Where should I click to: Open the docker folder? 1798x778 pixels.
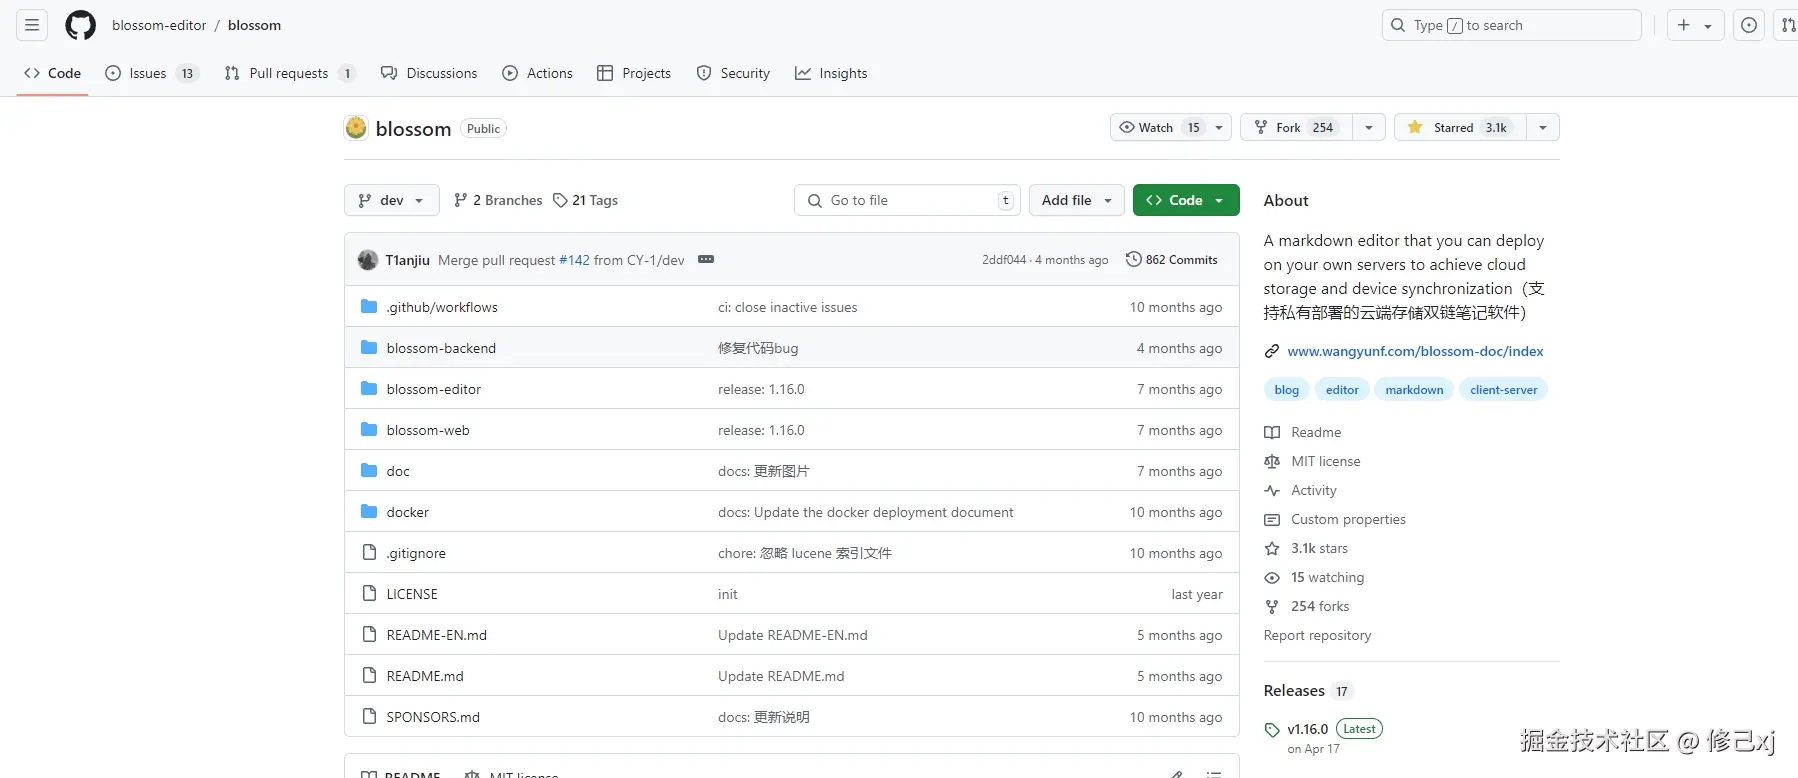click(408, 512)
